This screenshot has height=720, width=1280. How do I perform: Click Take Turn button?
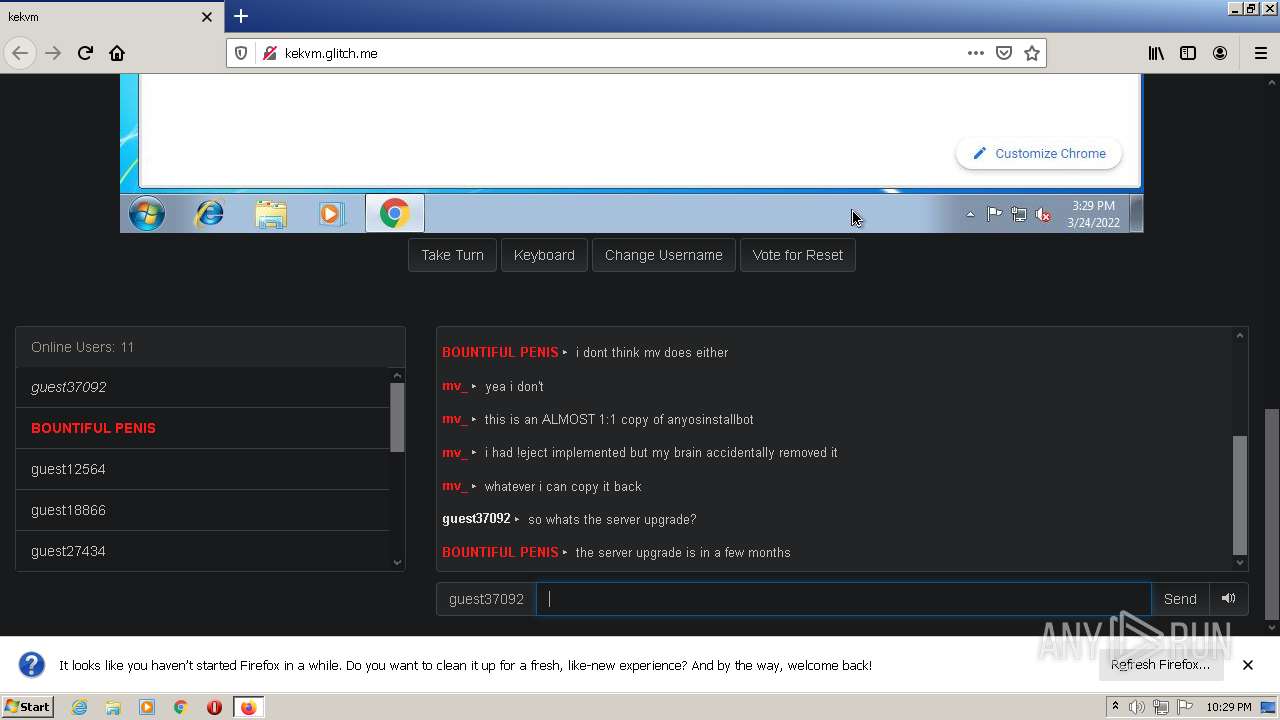pos(452,255)
